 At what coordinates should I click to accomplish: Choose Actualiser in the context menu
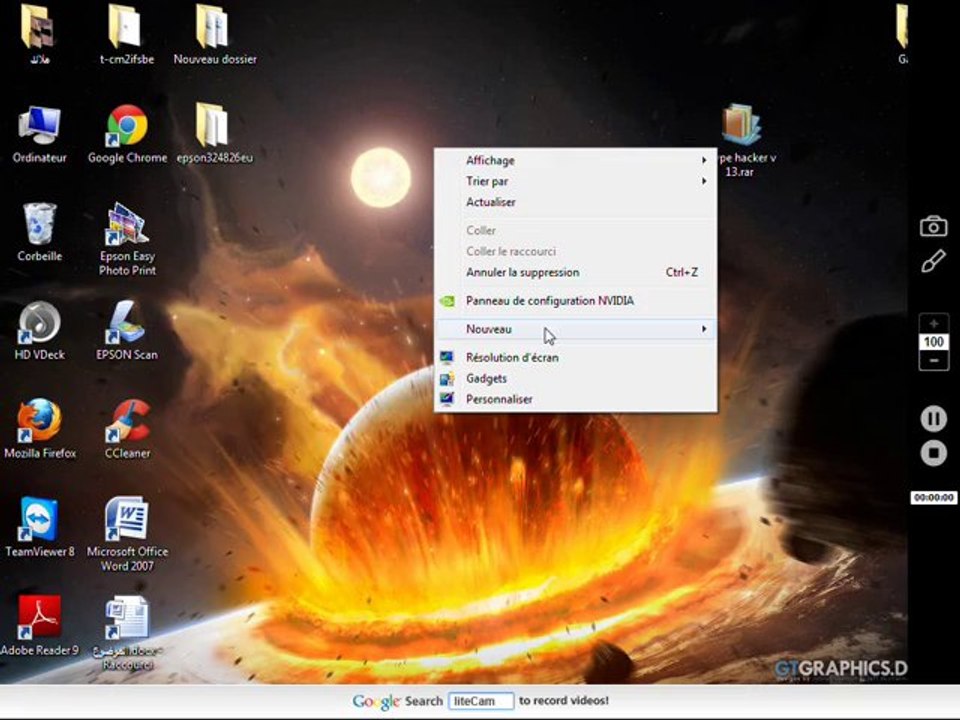576,202
